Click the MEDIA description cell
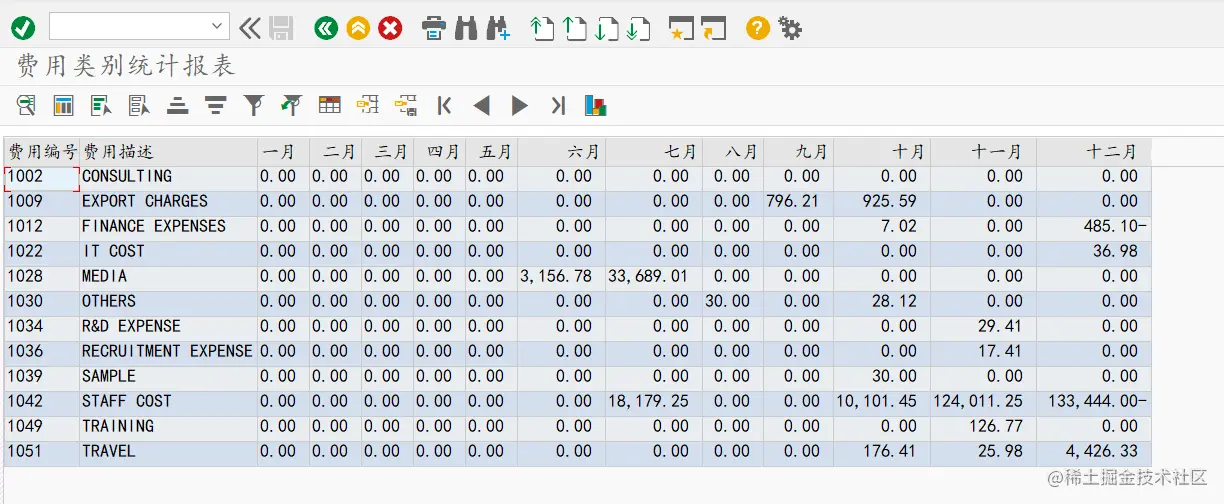Image resolution: width=1224 pixels, height=504 pixels. click(168, 277)
